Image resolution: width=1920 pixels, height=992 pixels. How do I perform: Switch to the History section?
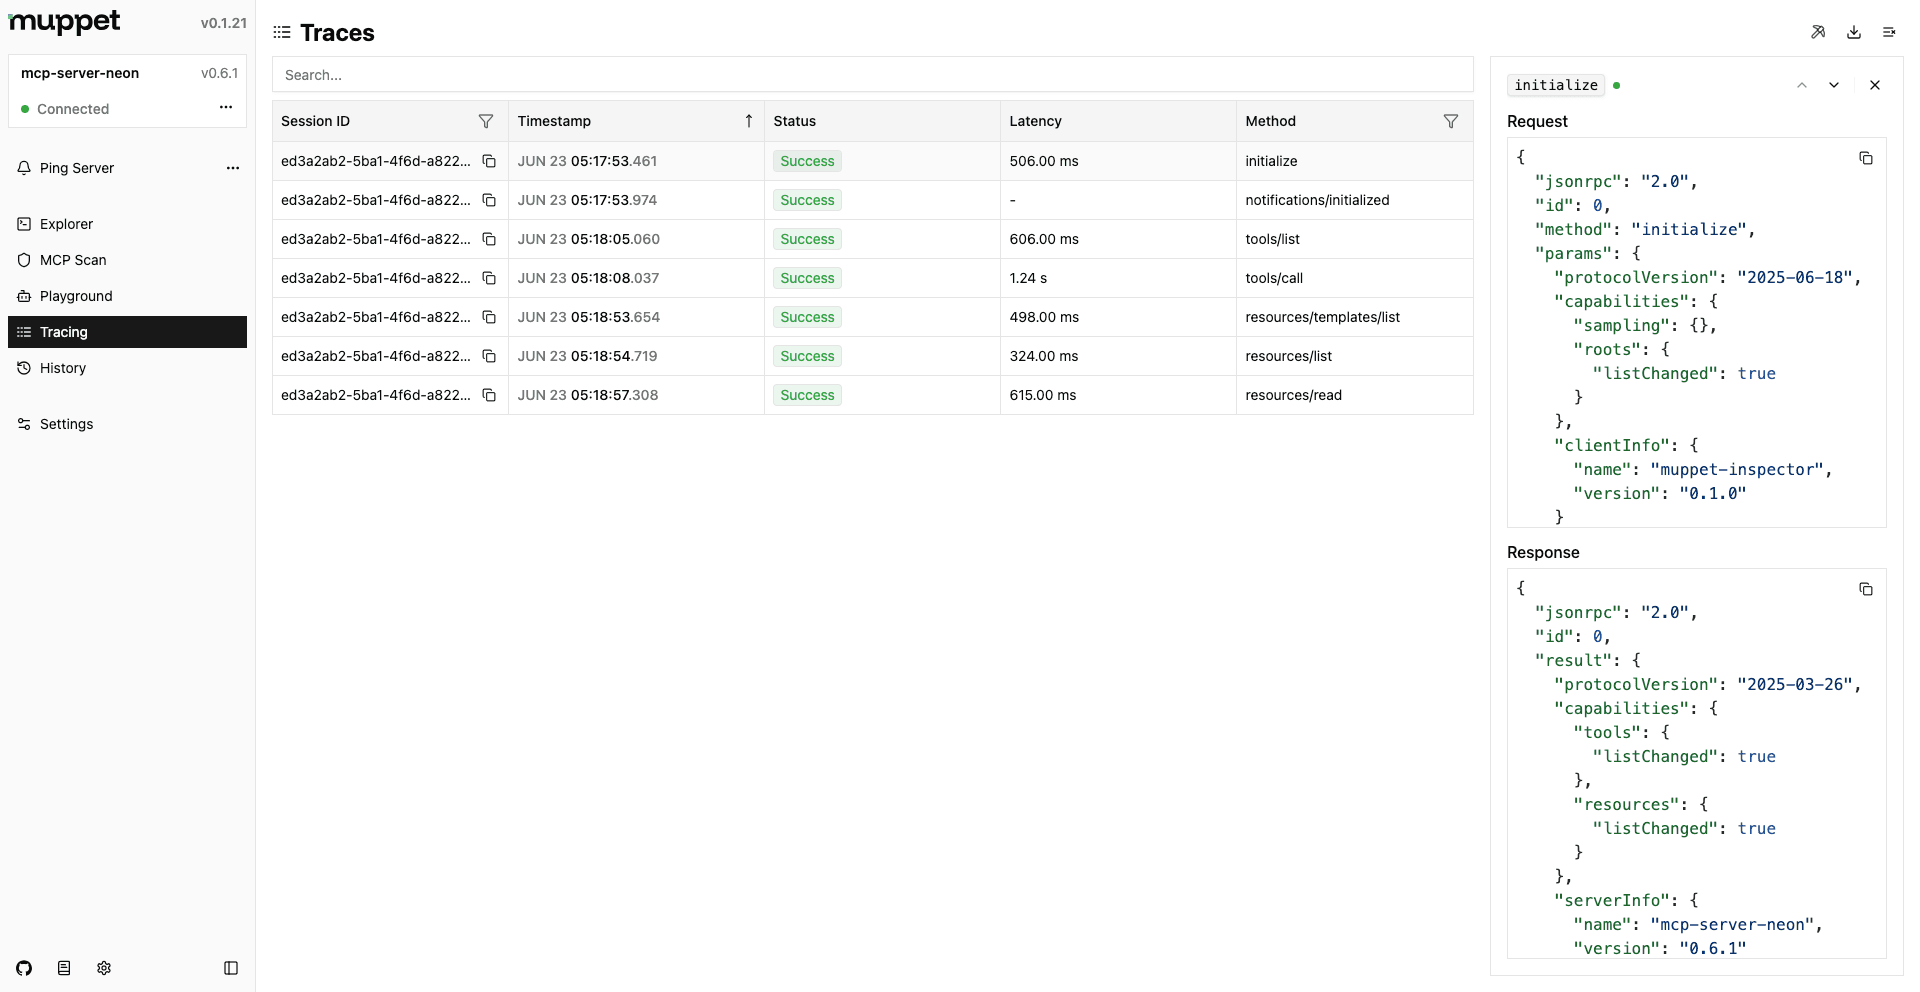pos(63,368)
